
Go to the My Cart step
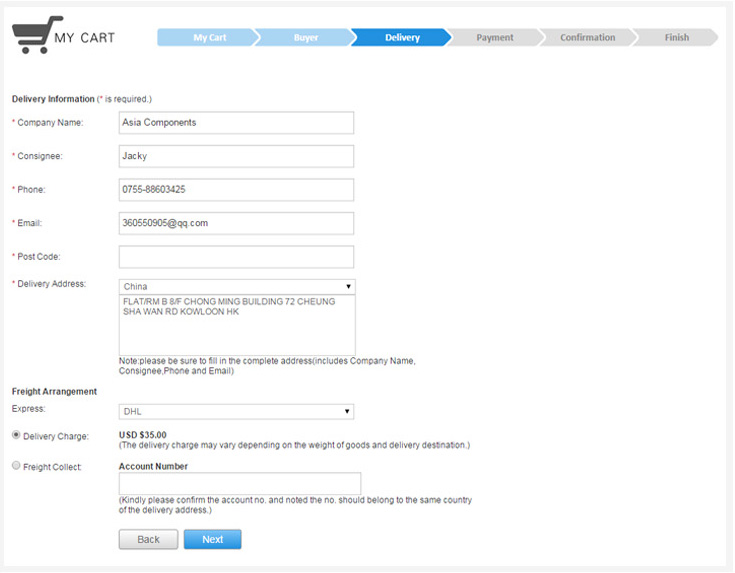pyautogui.click(x=210, y=38)
